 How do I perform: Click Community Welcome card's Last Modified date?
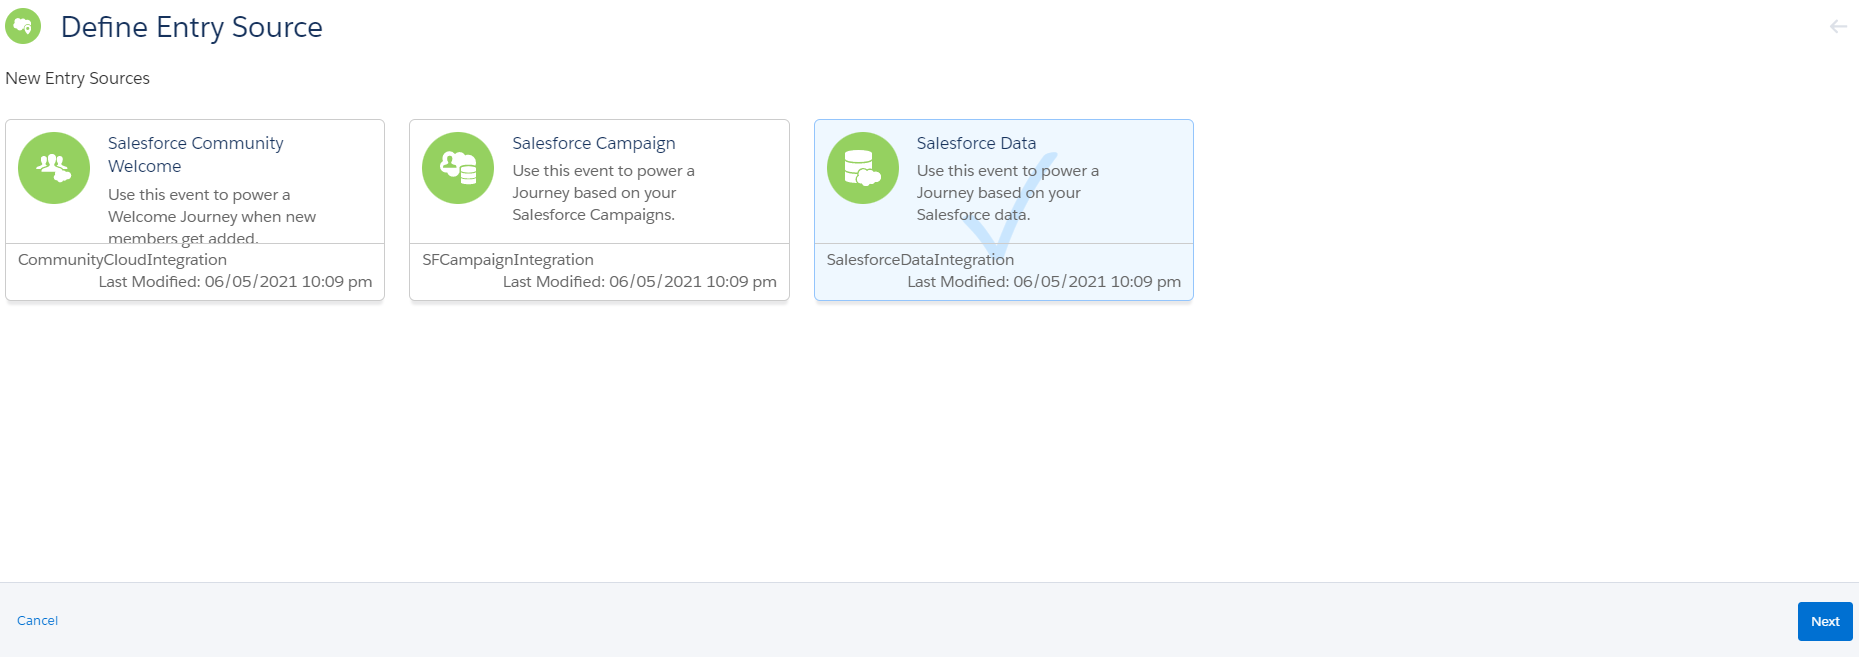235,282
